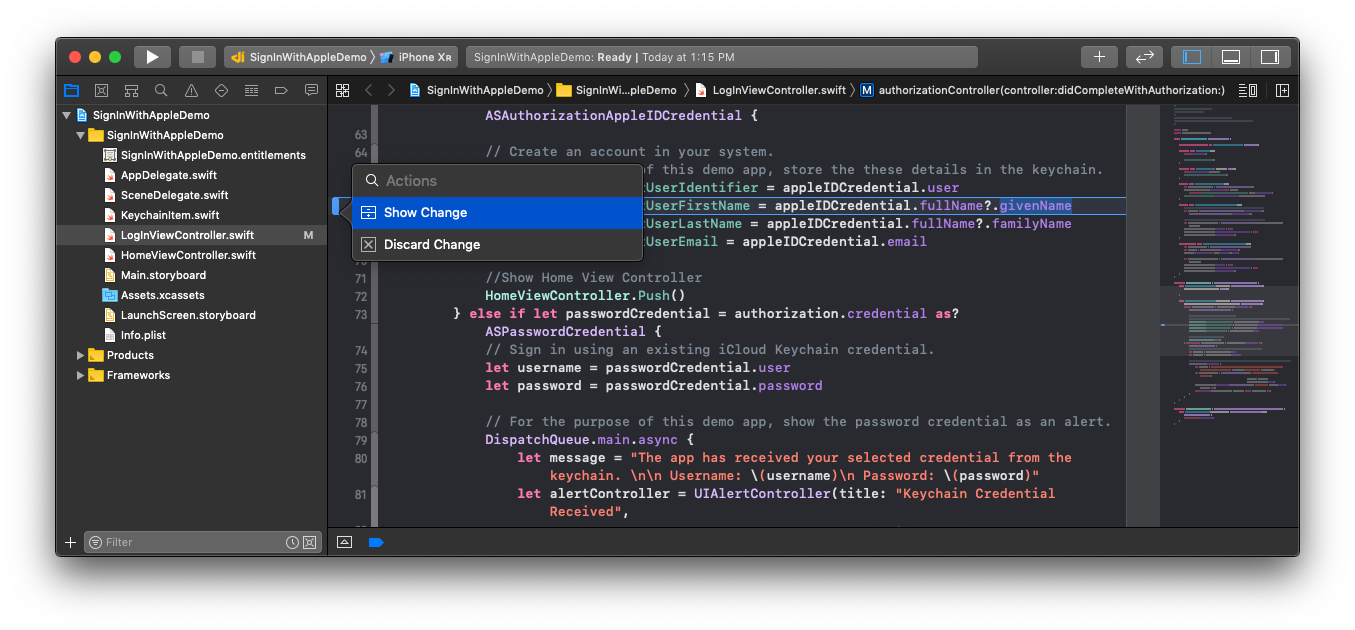Choose Show Change from Actions menu
The image size is (1355, 630).
497,212
